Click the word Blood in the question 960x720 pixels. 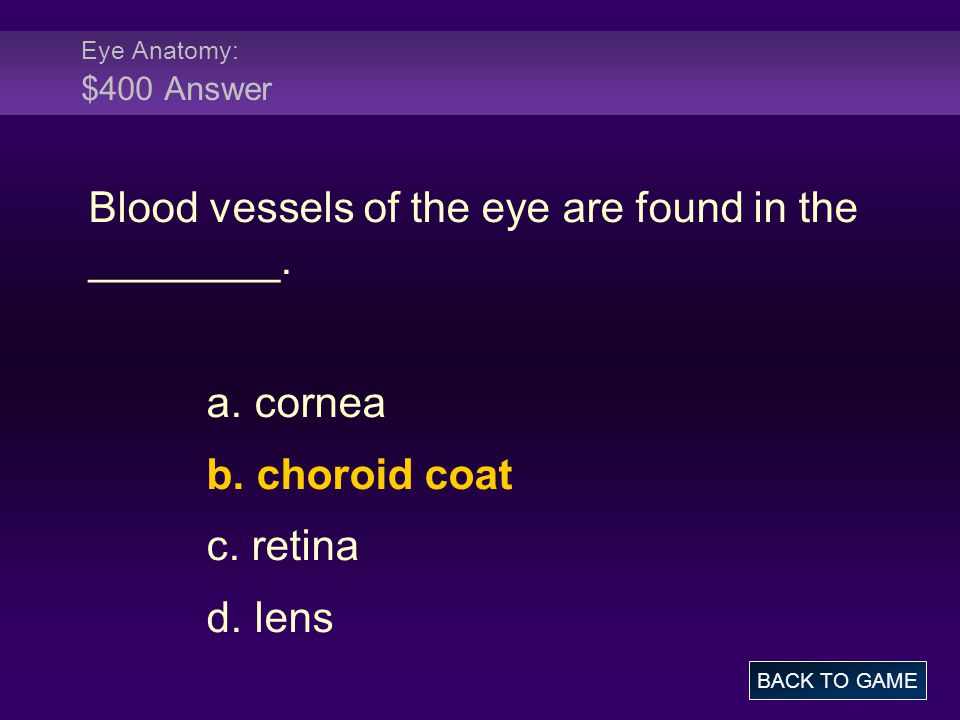point(143,207)
